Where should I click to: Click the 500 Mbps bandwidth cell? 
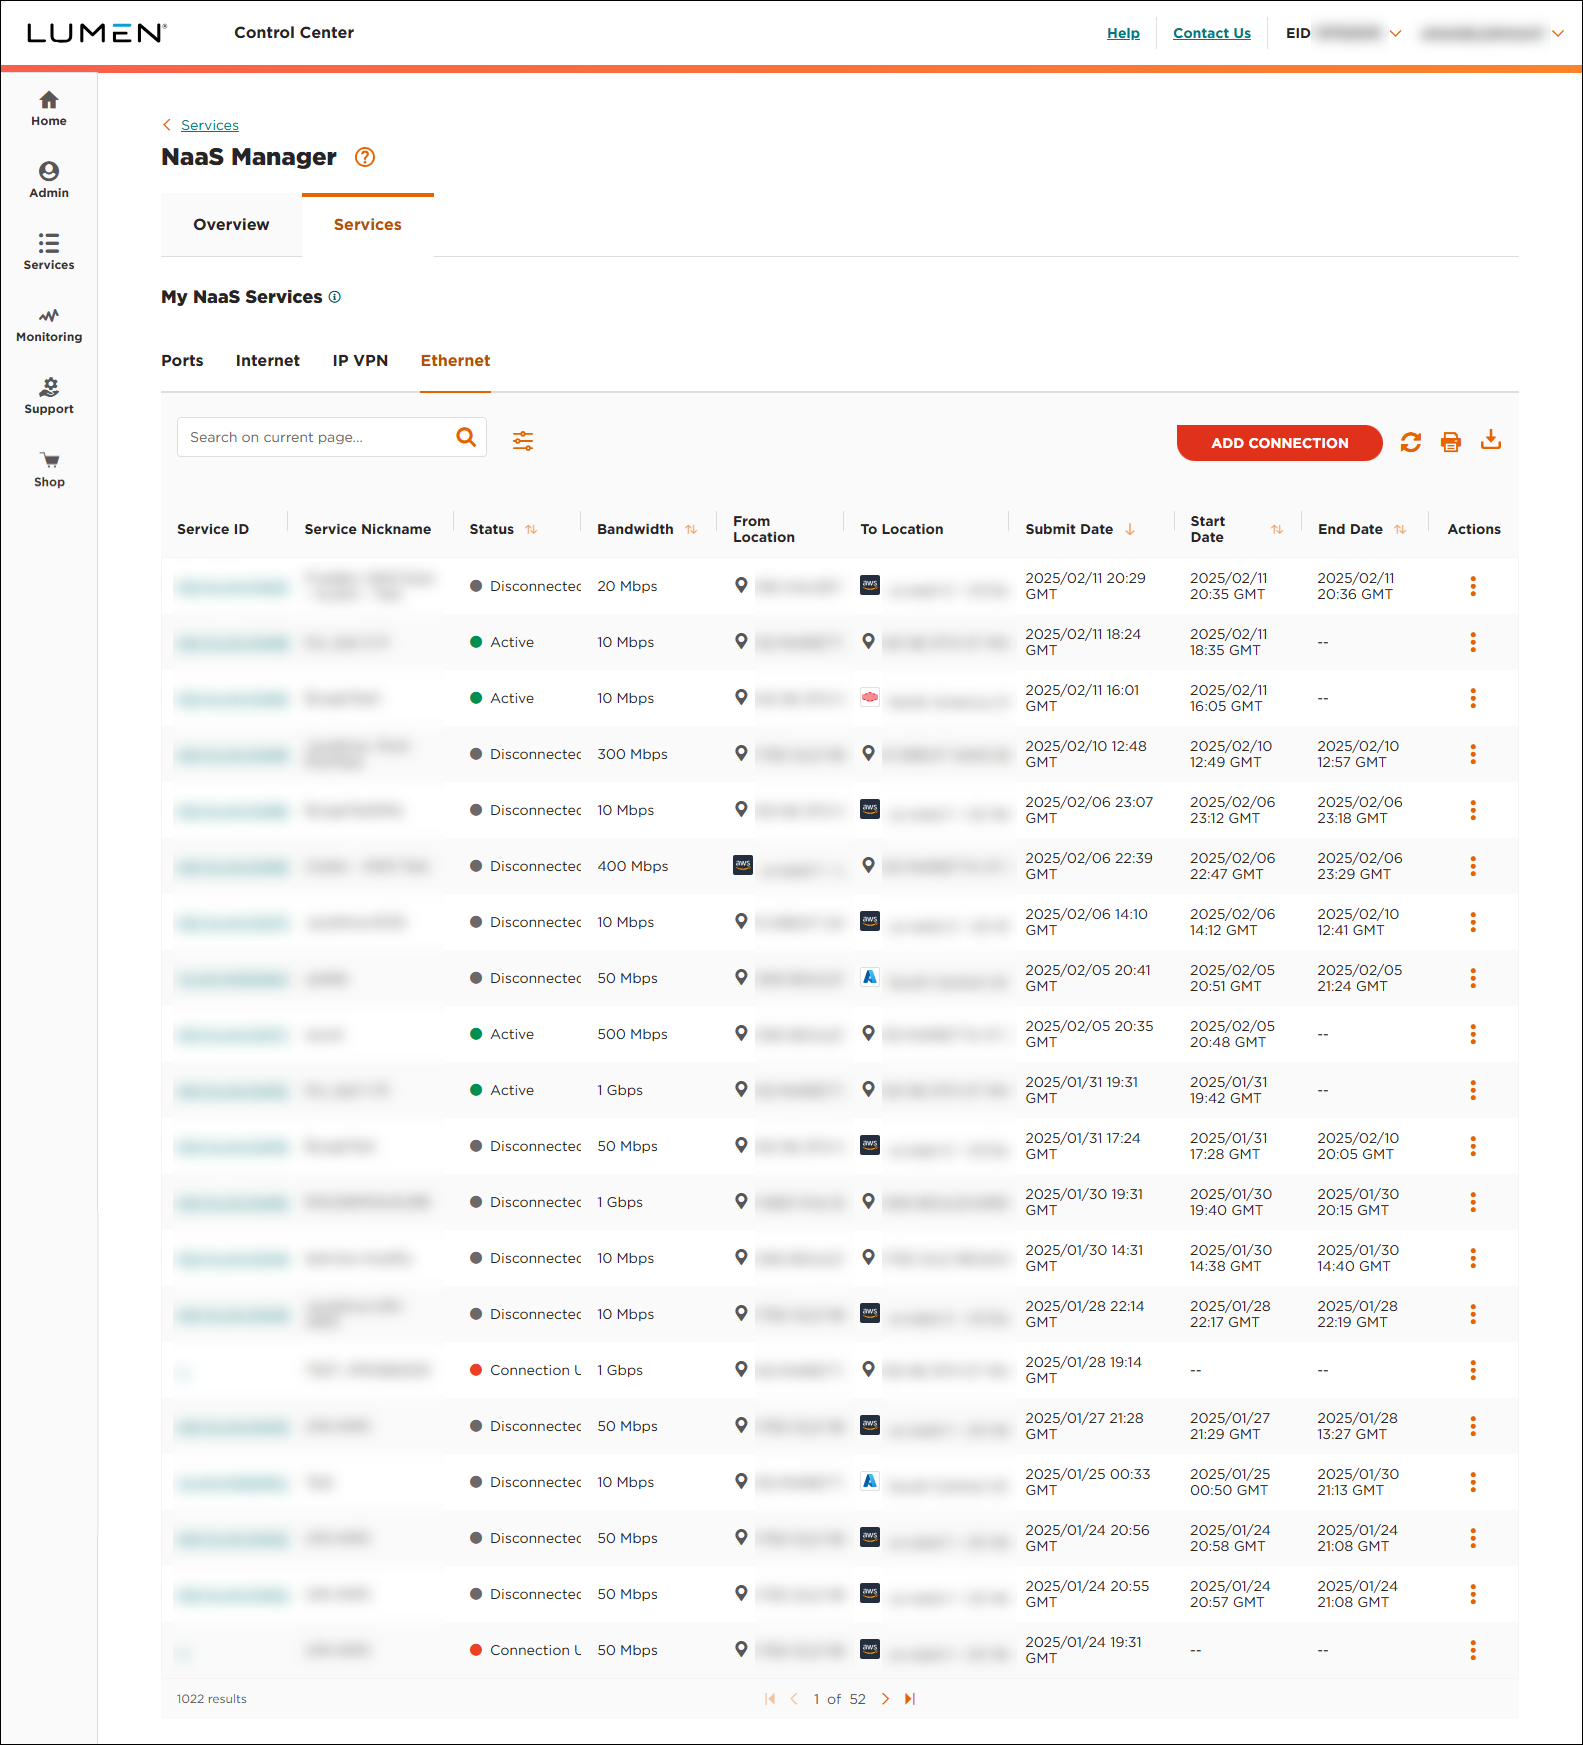coord(632,1034)
